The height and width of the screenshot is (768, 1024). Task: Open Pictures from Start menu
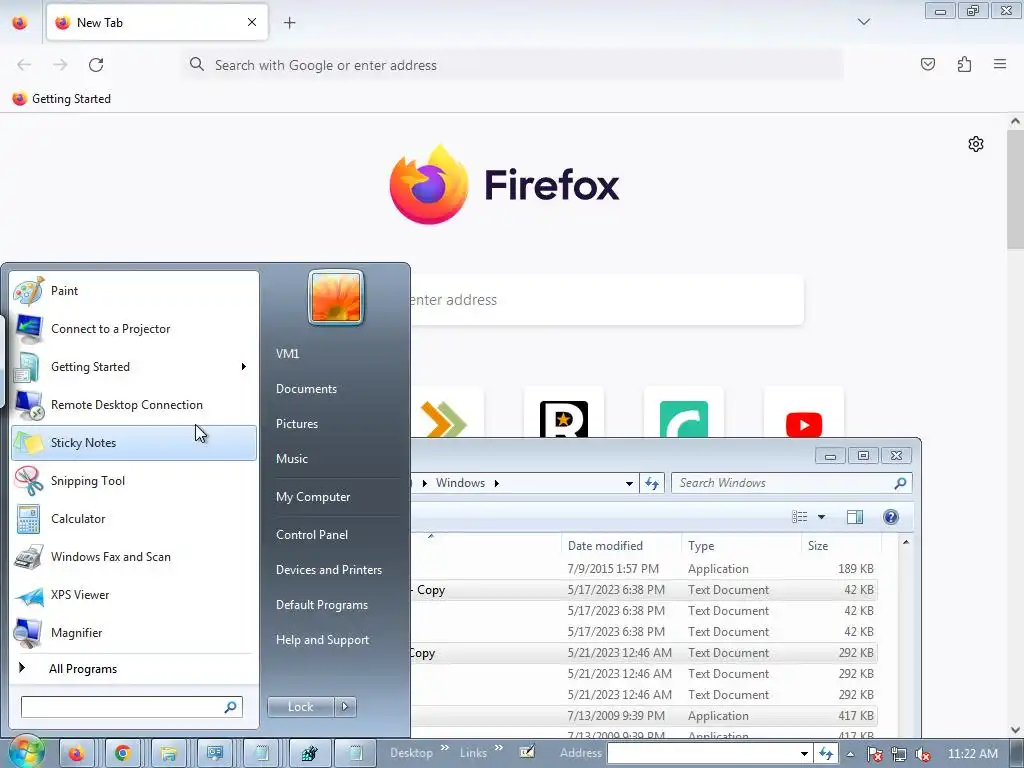coord(296,424)
